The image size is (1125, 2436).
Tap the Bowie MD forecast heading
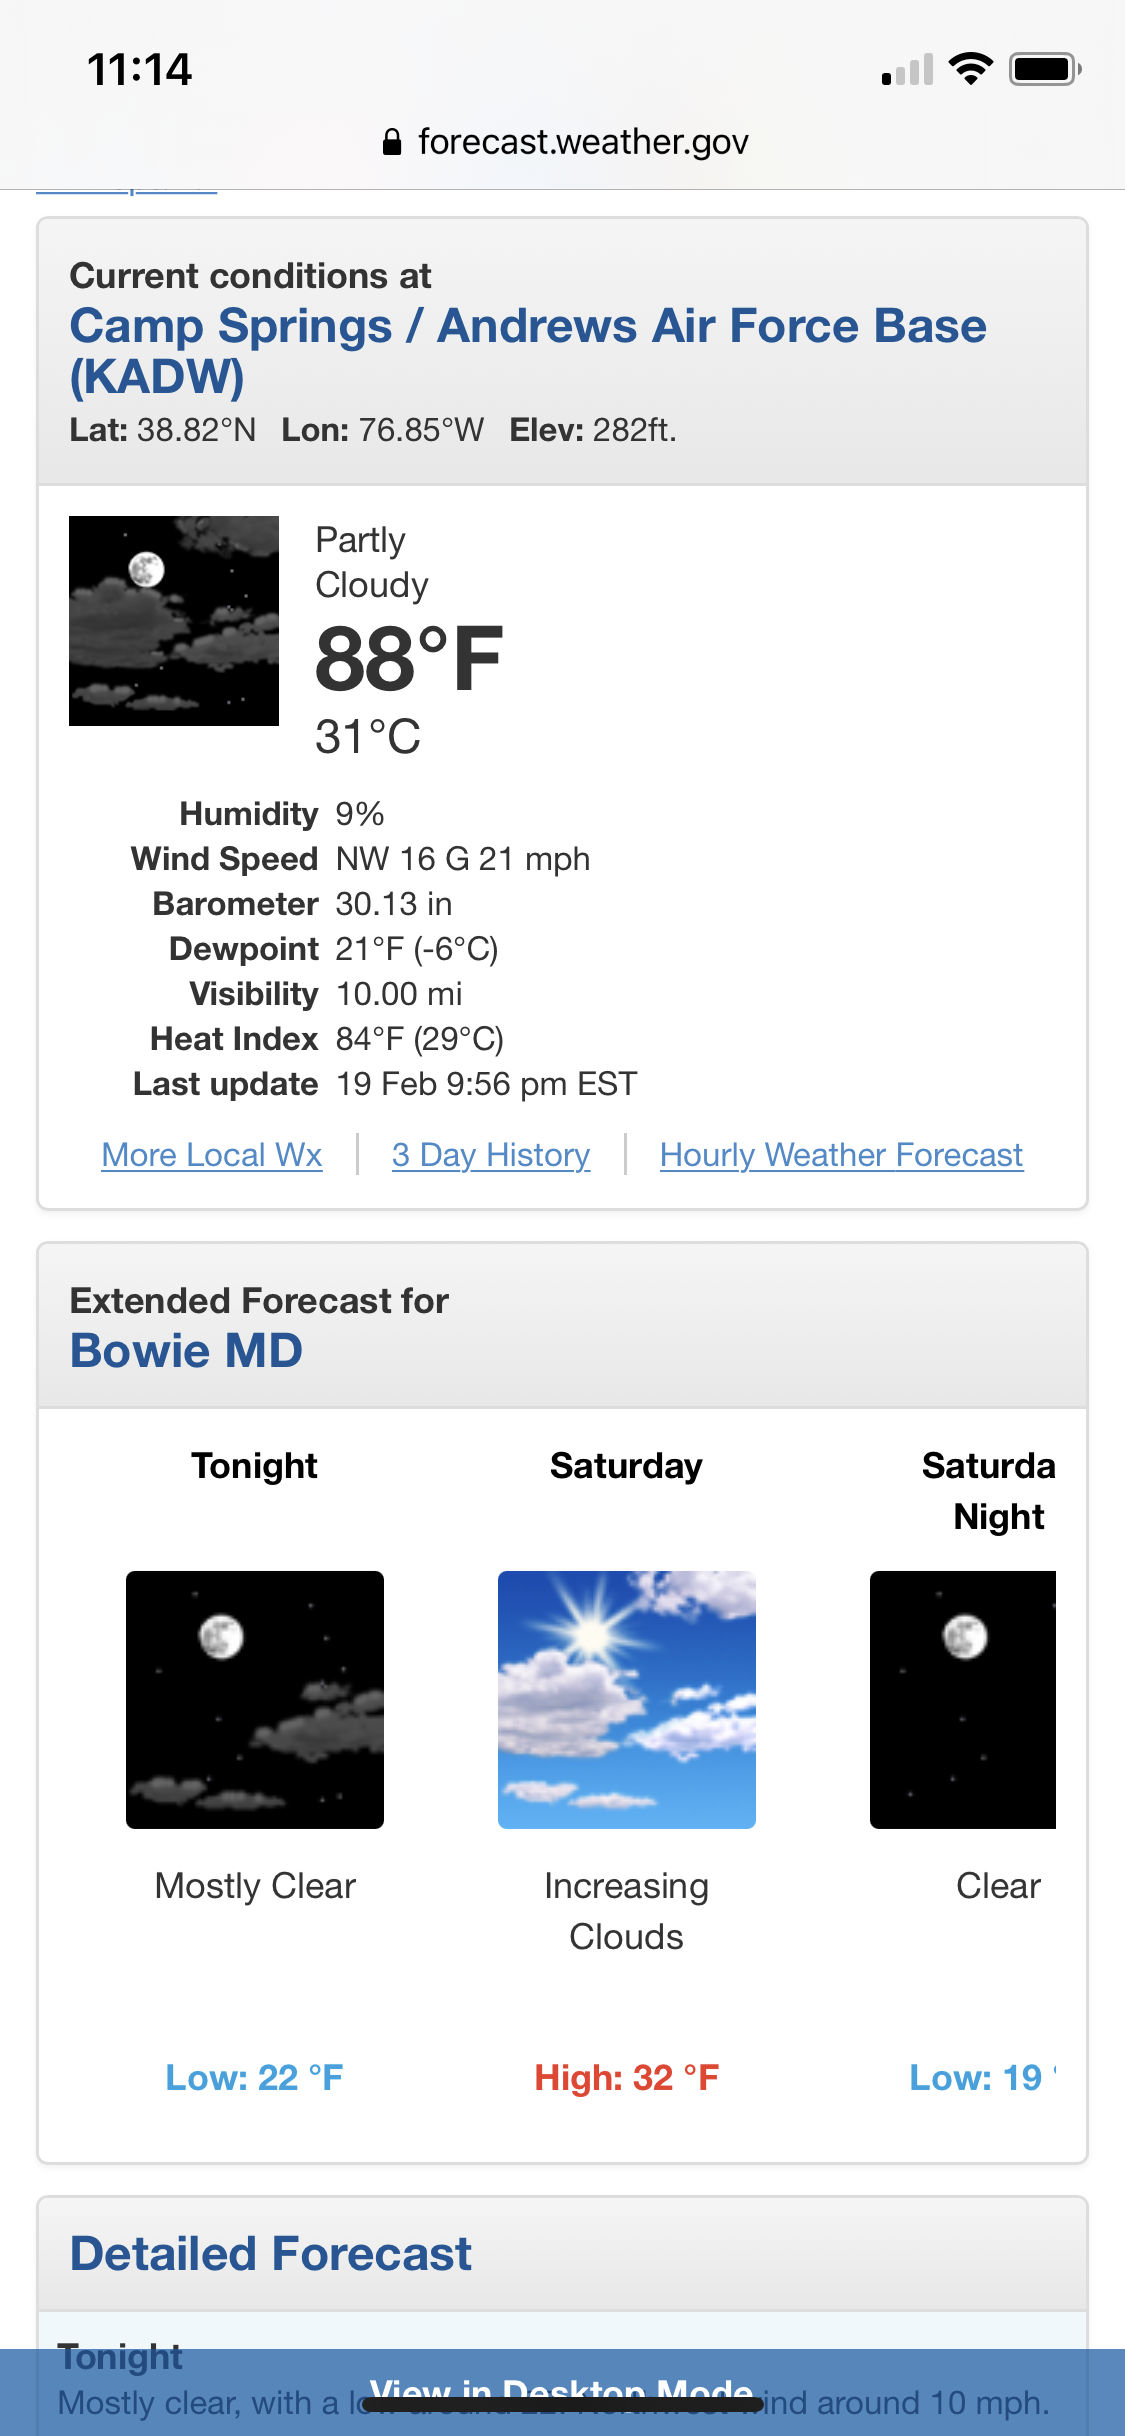click(x=186, y=1351)
